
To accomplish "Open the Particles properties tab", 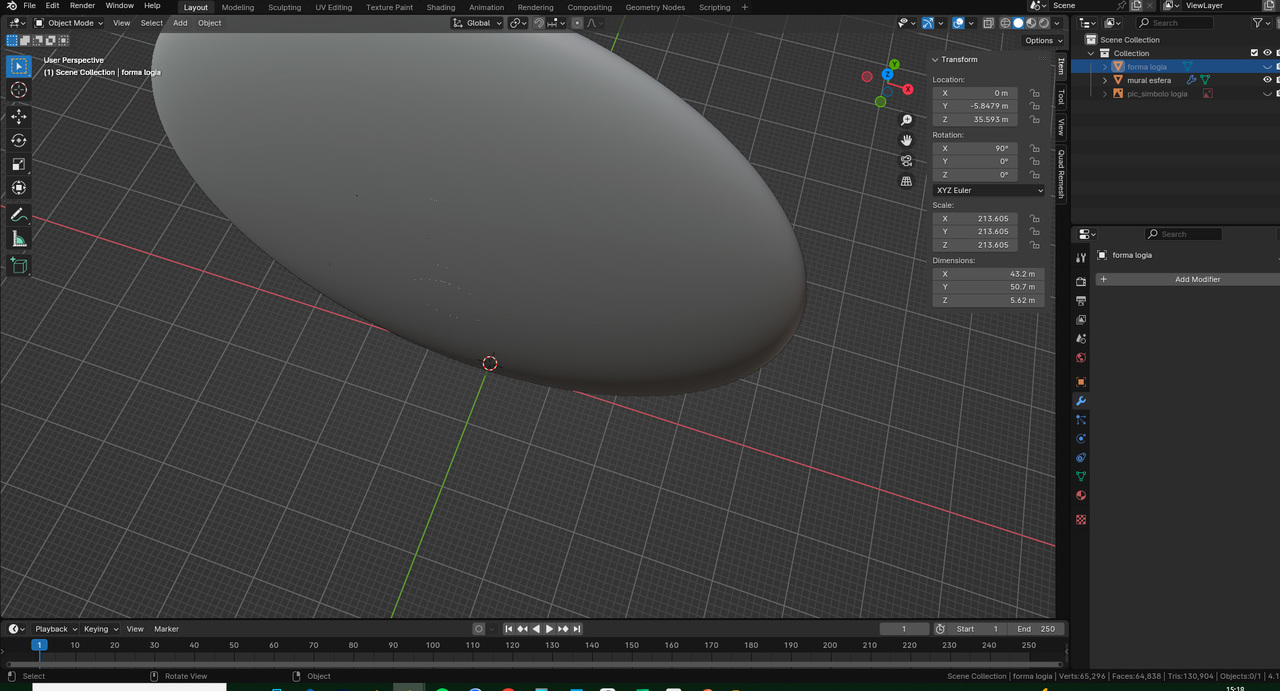I will [1081, 420].
